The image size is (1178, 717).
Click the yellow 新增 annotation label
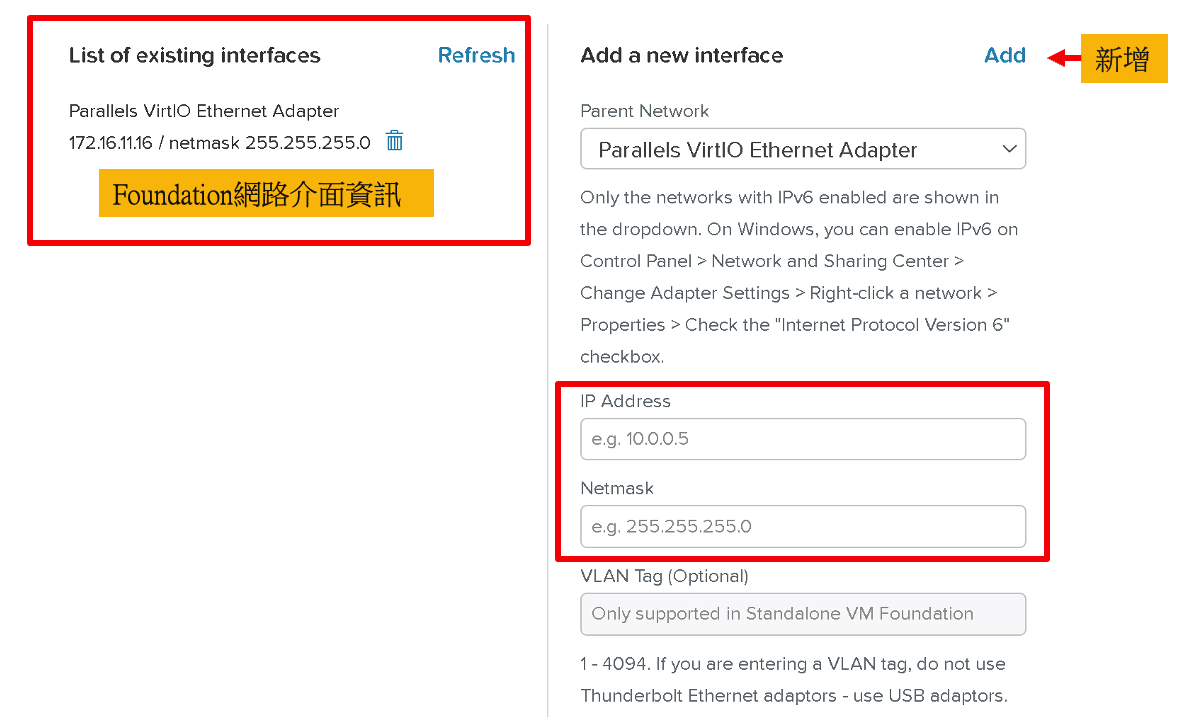pos(1124,59)
